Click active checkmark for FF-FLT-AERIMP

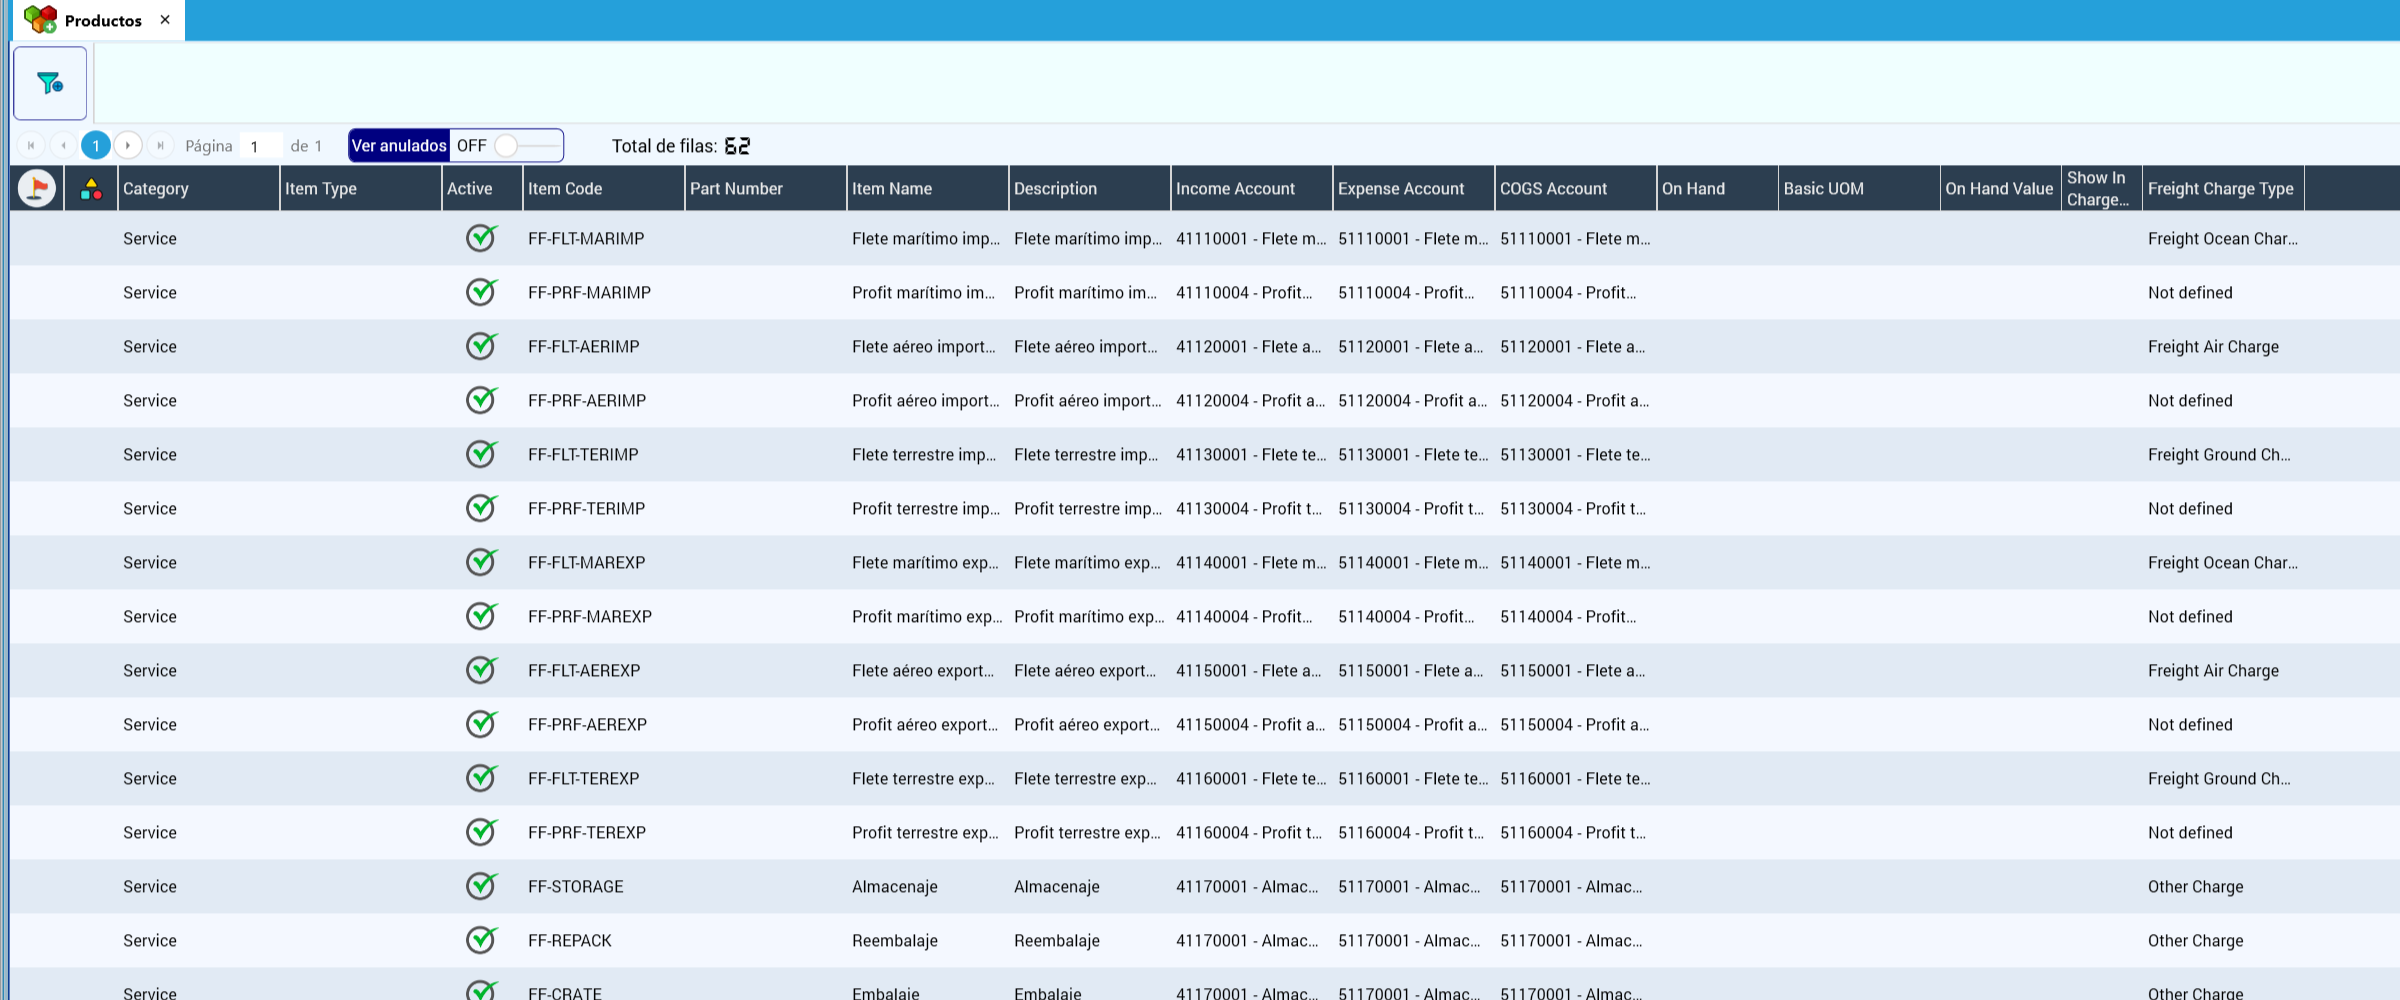click(x=482, y=346)
